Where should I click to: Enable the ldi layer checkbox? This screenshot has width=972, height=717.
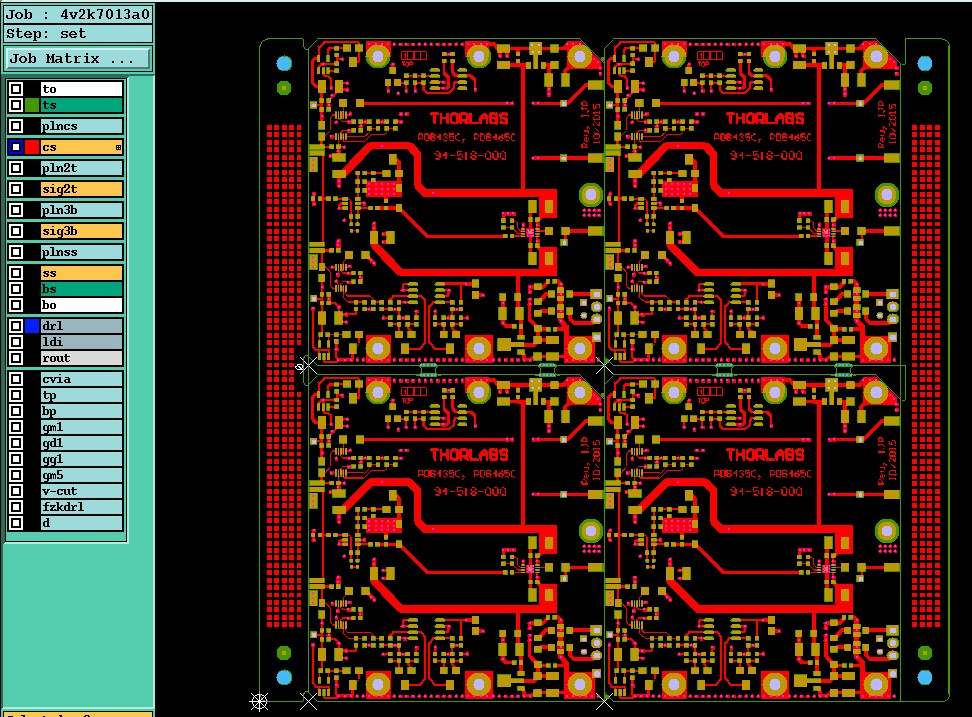(16, 342)
